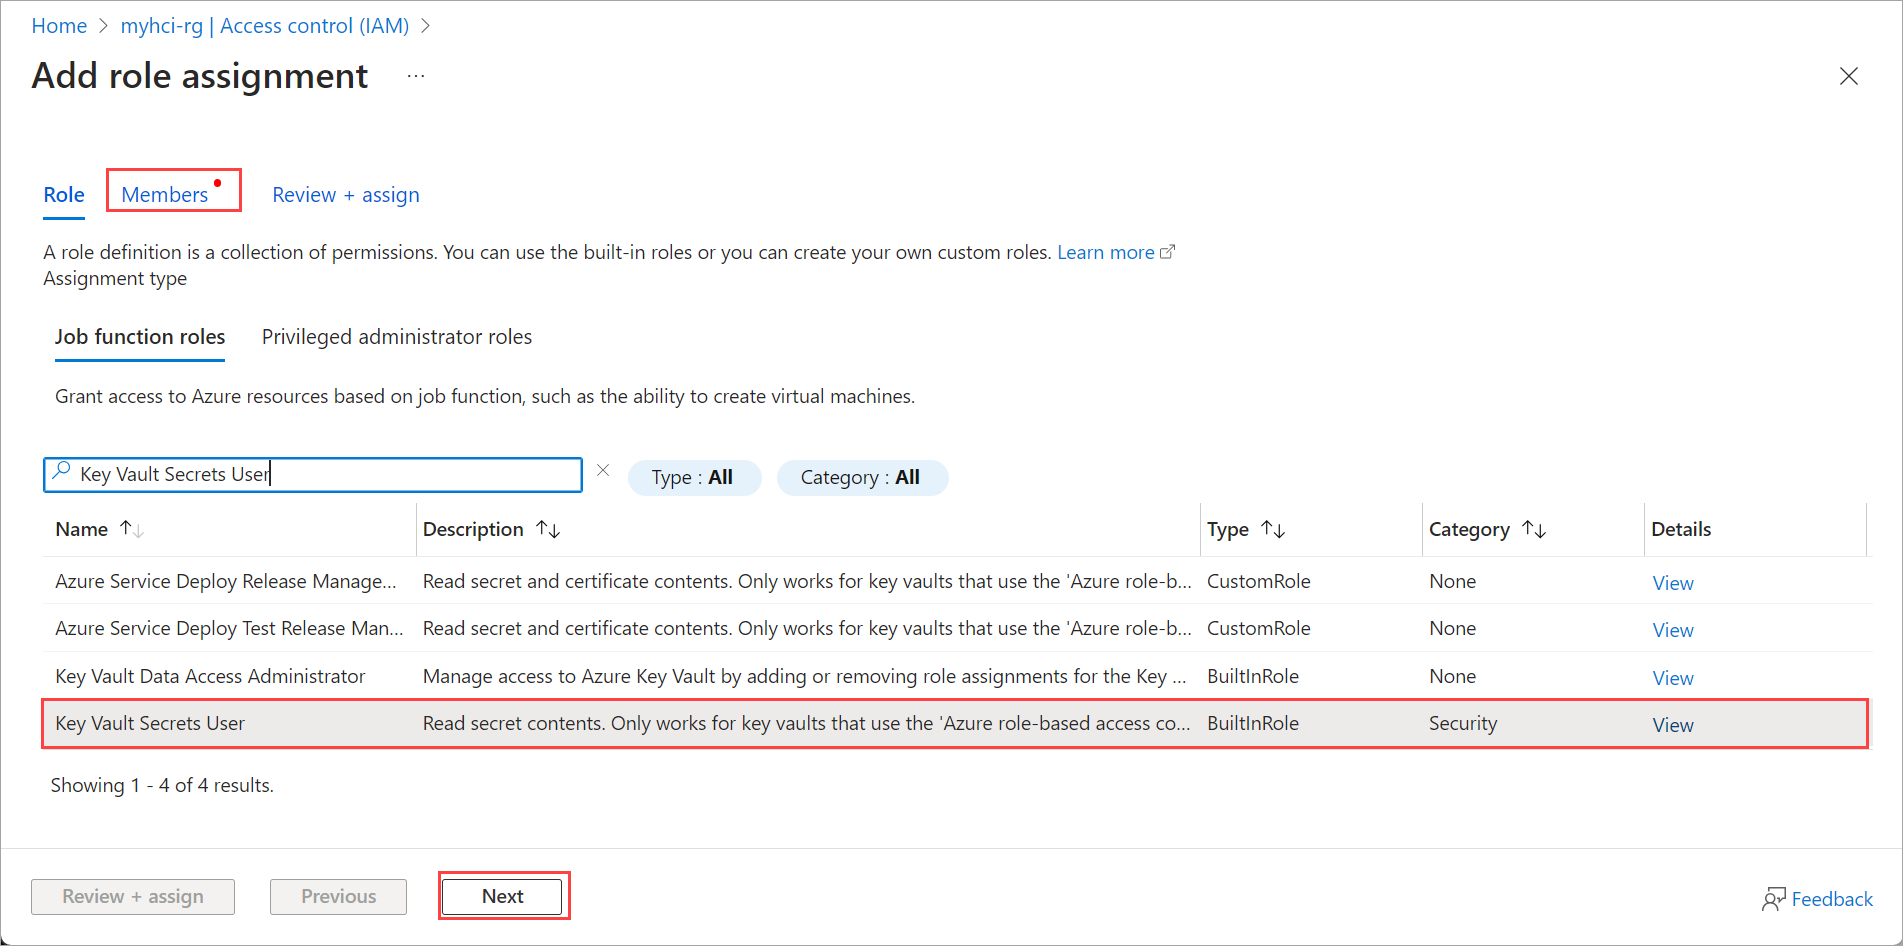Click the Security category cell
Screen dimensions: 1903x946
[1463, 723]
